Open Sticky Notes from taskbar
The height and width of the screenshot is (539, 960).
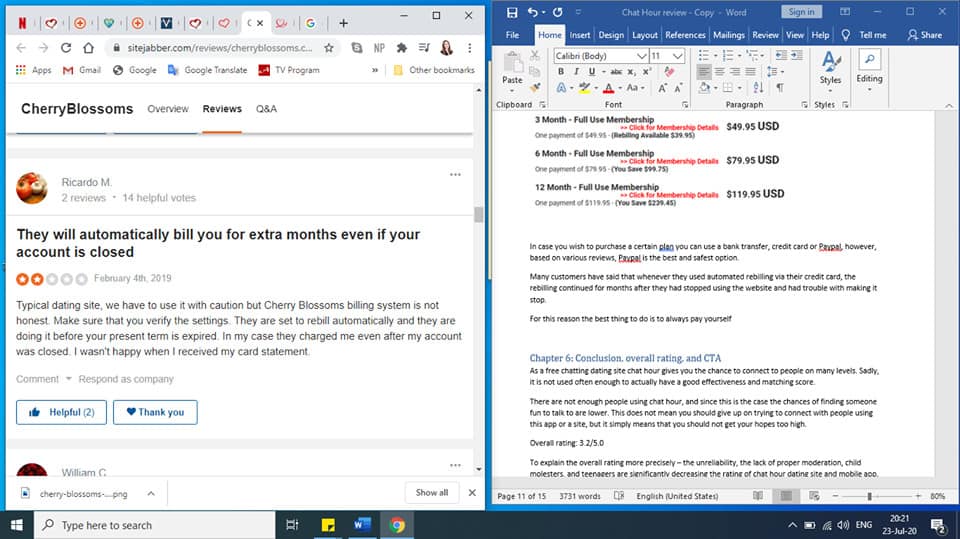click(328, 525)
